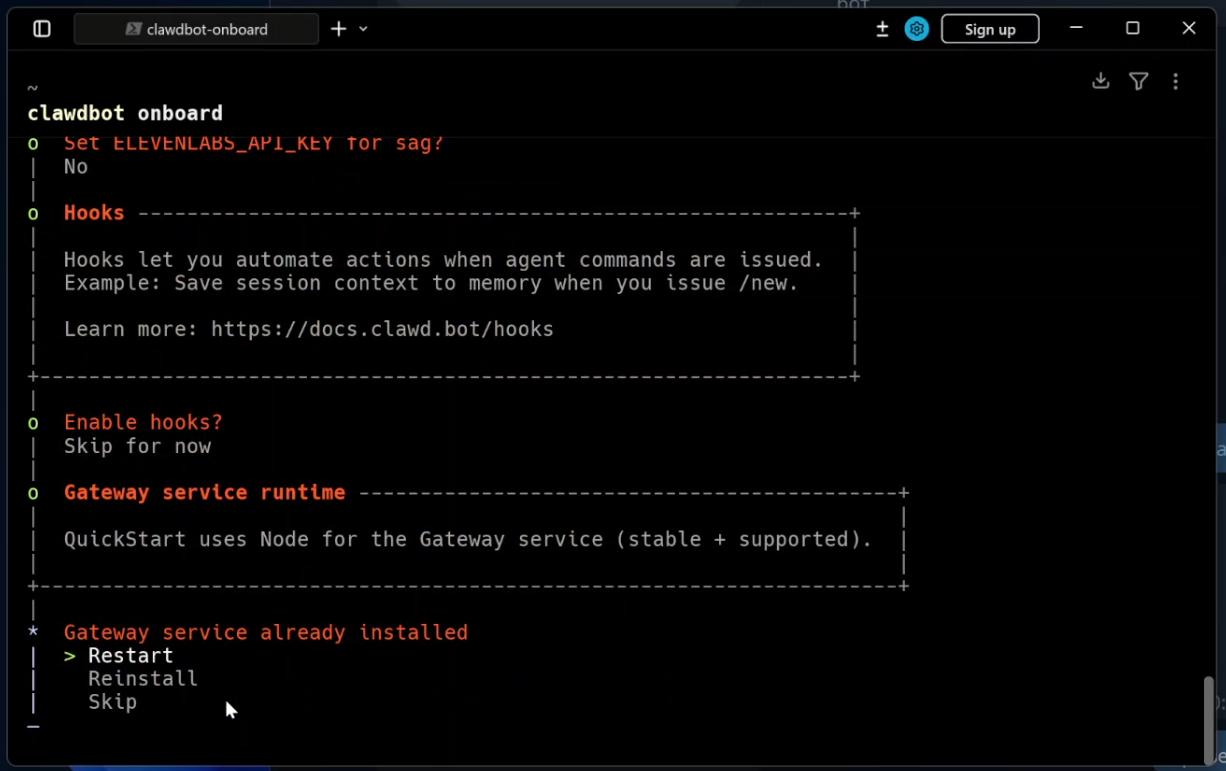This screenshot has width=1226, height=771.
Task: Choose the Reinstall option
Action: click(142, 679)
